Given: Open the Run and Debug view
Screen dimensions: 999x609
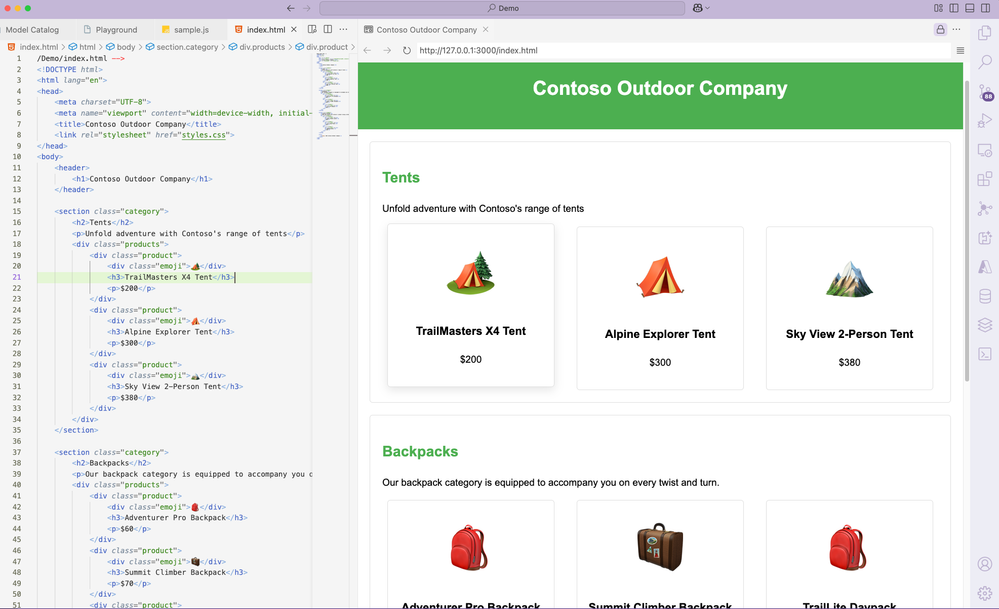Looking at the screenshot, I should [985, 120].
